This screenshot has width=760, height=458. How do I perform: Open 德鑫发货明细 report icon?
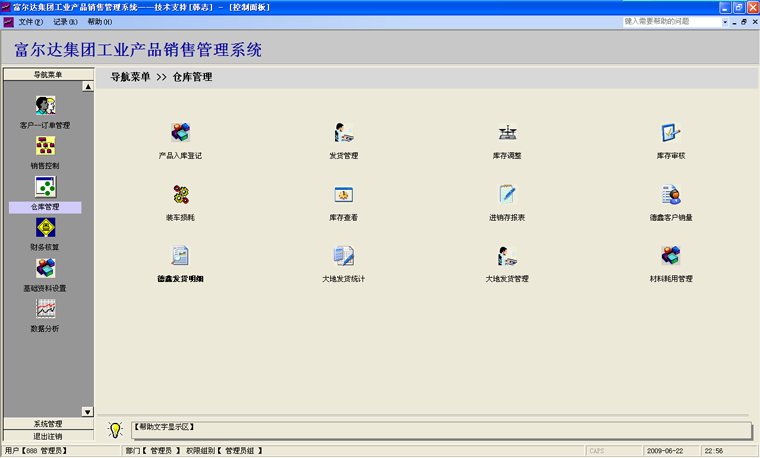[180, 255]
